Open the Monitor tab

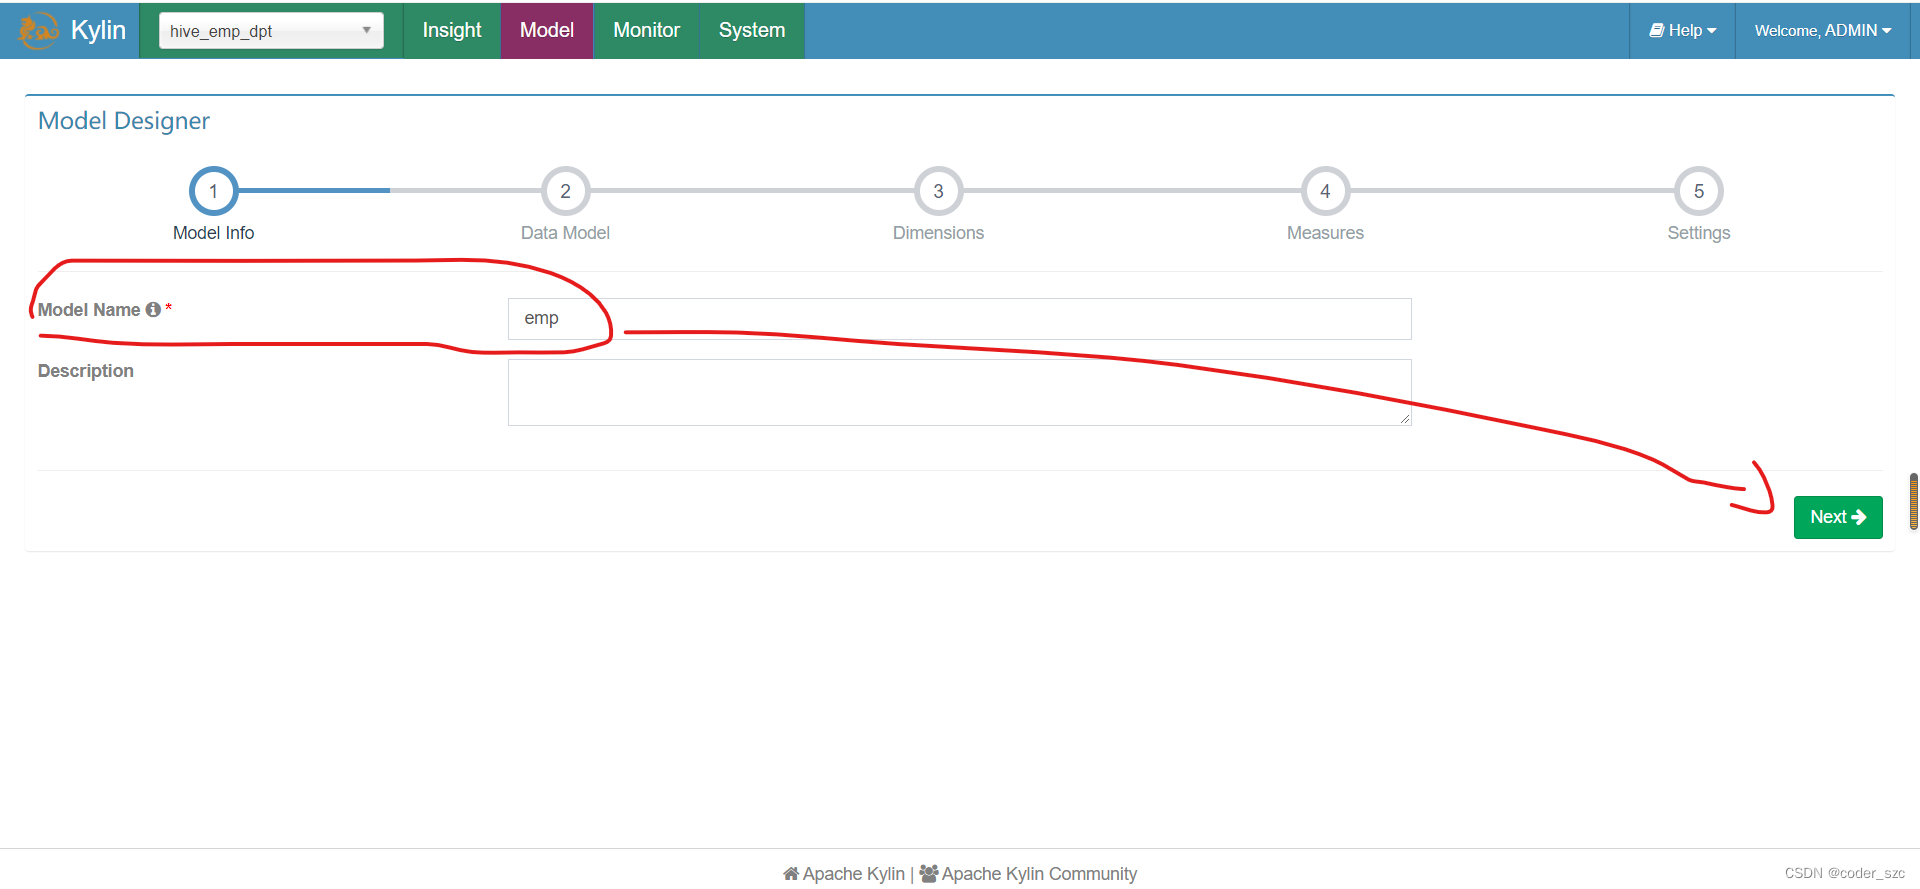click(x=646, y=30)
